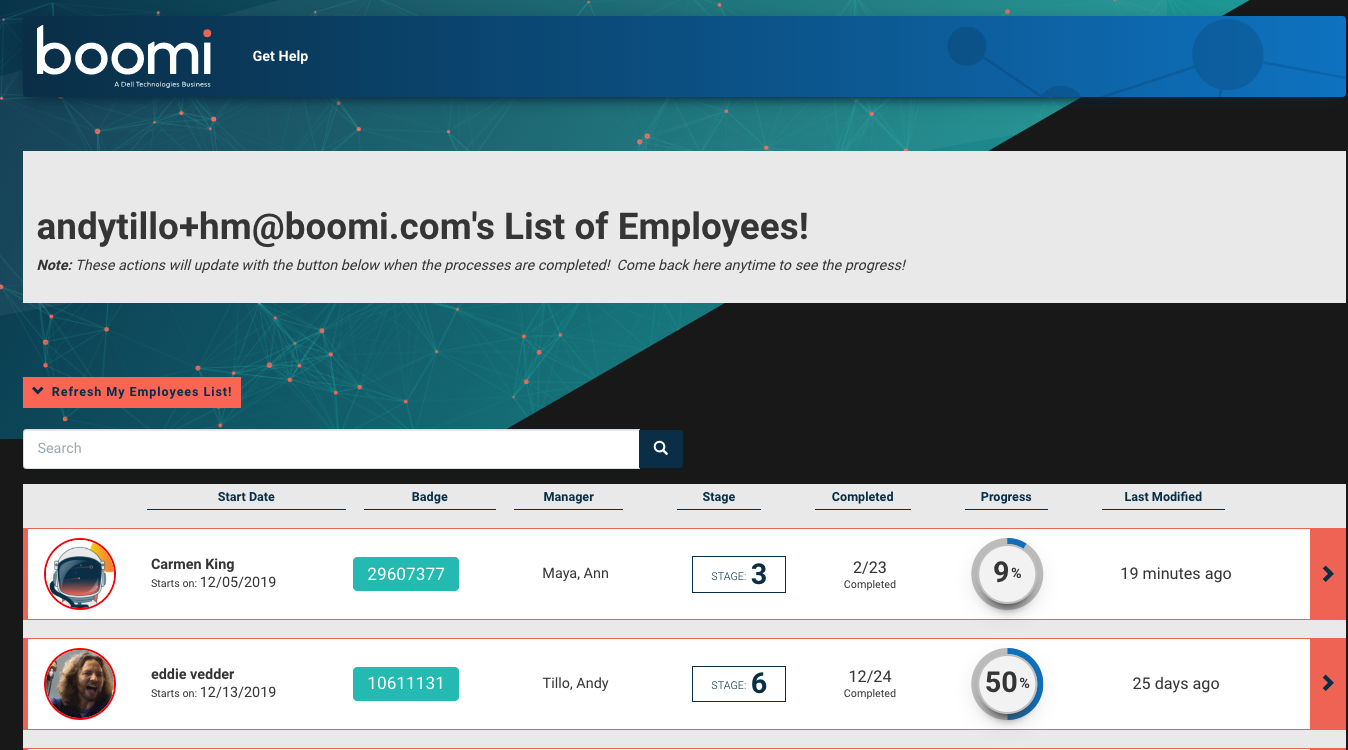Click Carmen King's 2/23 Completed count
The width and height of the screenshot is (1348, 750).
pos(869,574)
